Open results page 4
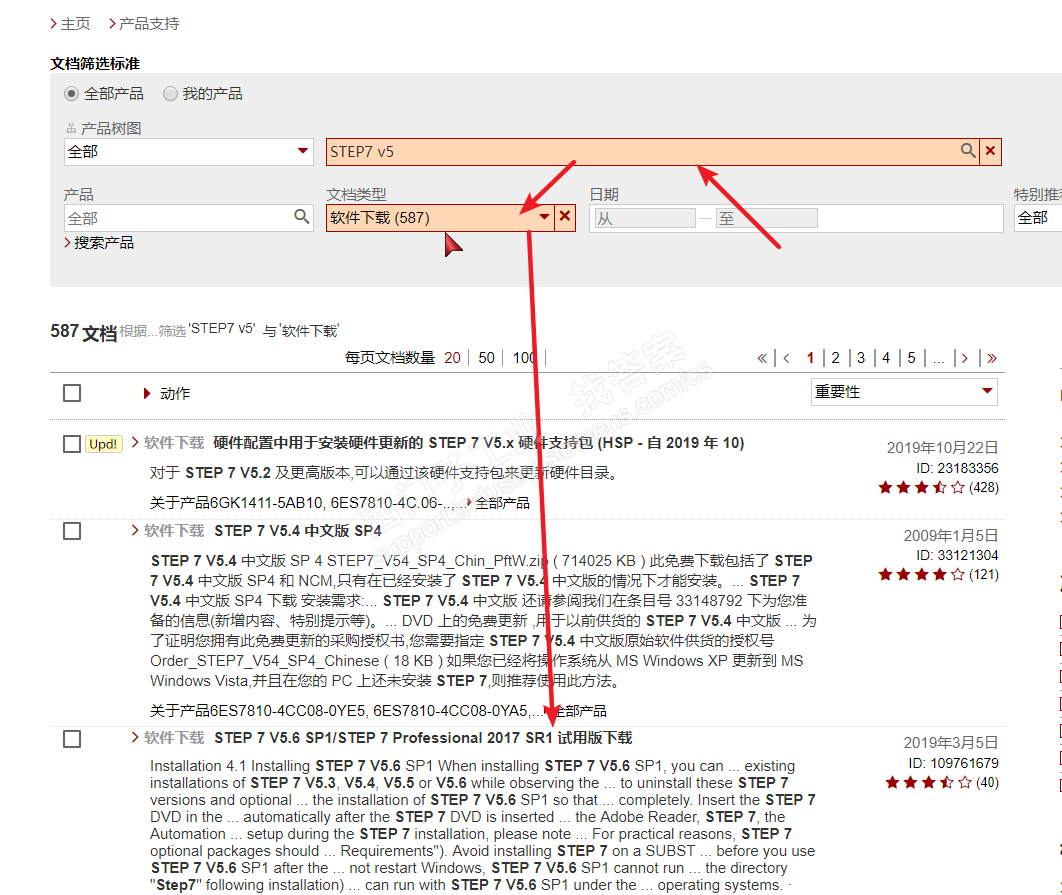1062x895 pixels. pos(886,358)
